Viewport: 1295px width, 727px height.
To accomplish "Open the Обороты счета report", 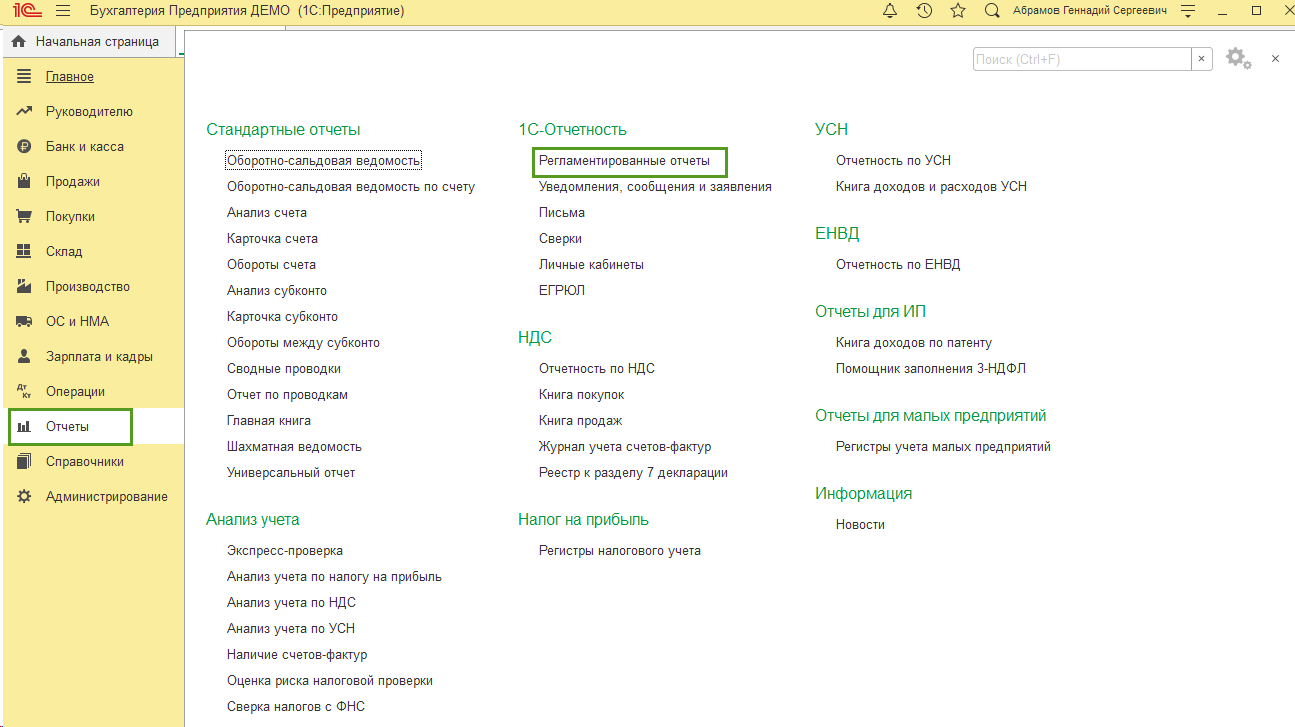I will (x=271, y=264).
